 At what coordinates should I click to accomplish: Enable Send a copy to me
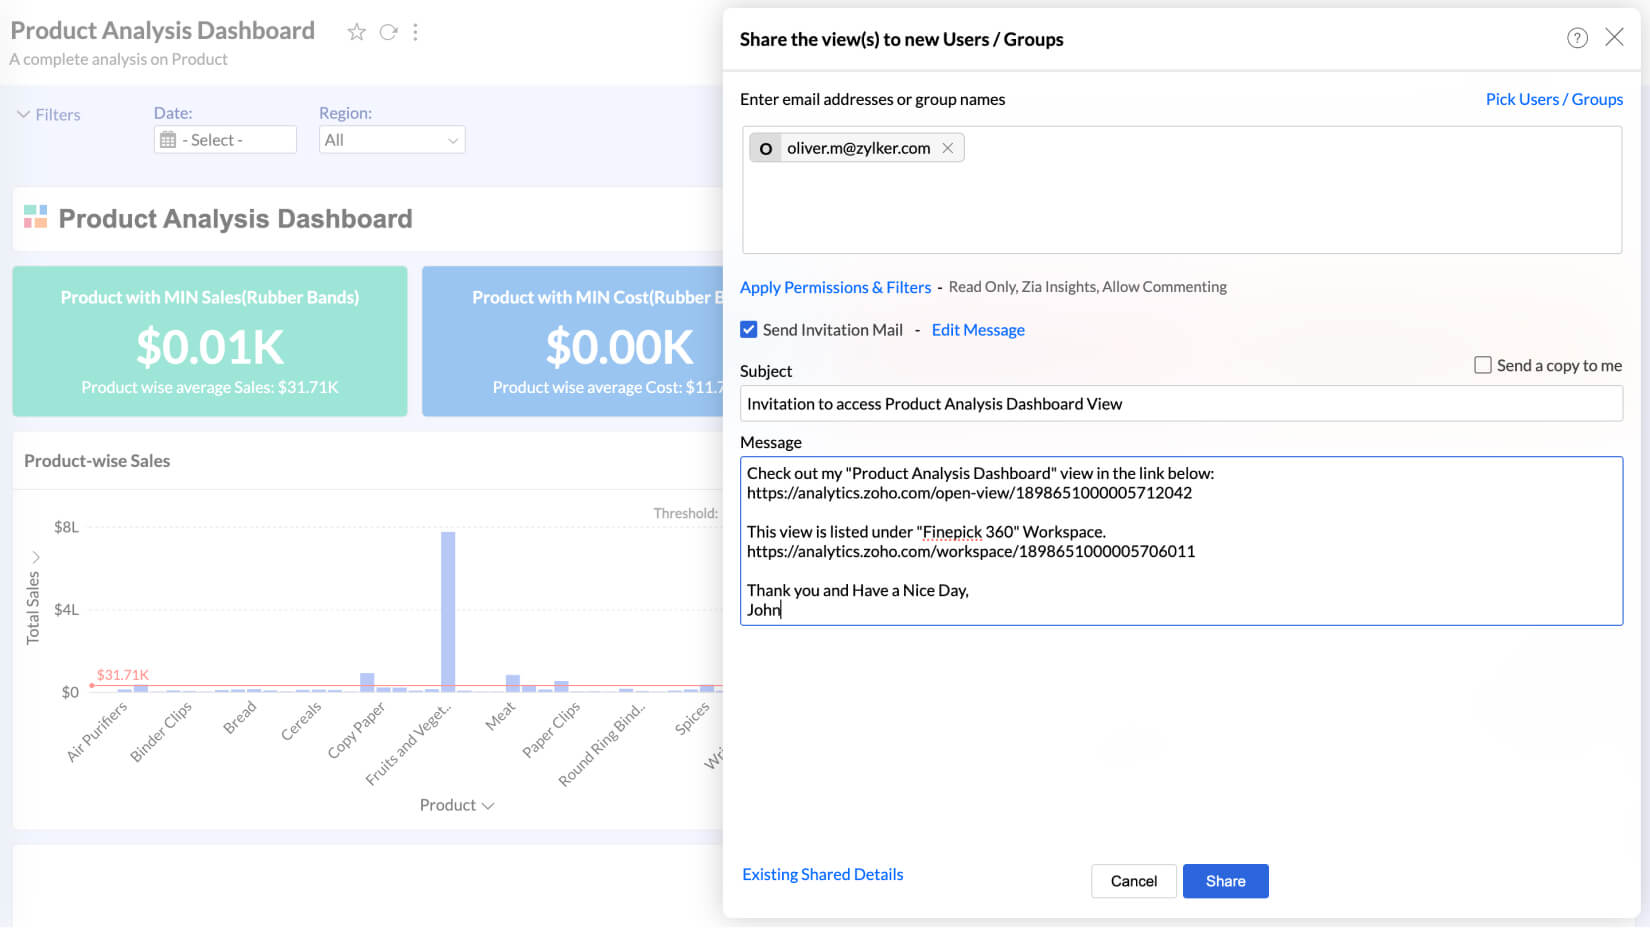1483,365
